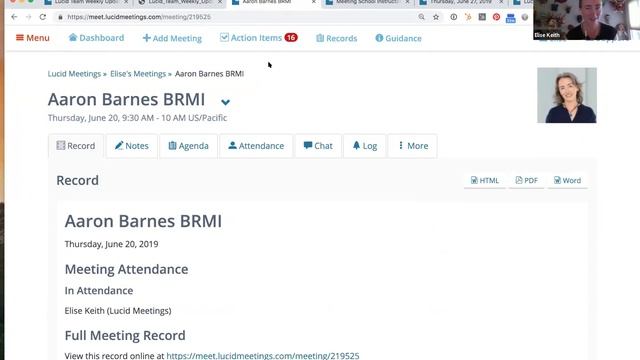Bookmark the page with the star icon
640x360 pixels.
click(436, 17)
